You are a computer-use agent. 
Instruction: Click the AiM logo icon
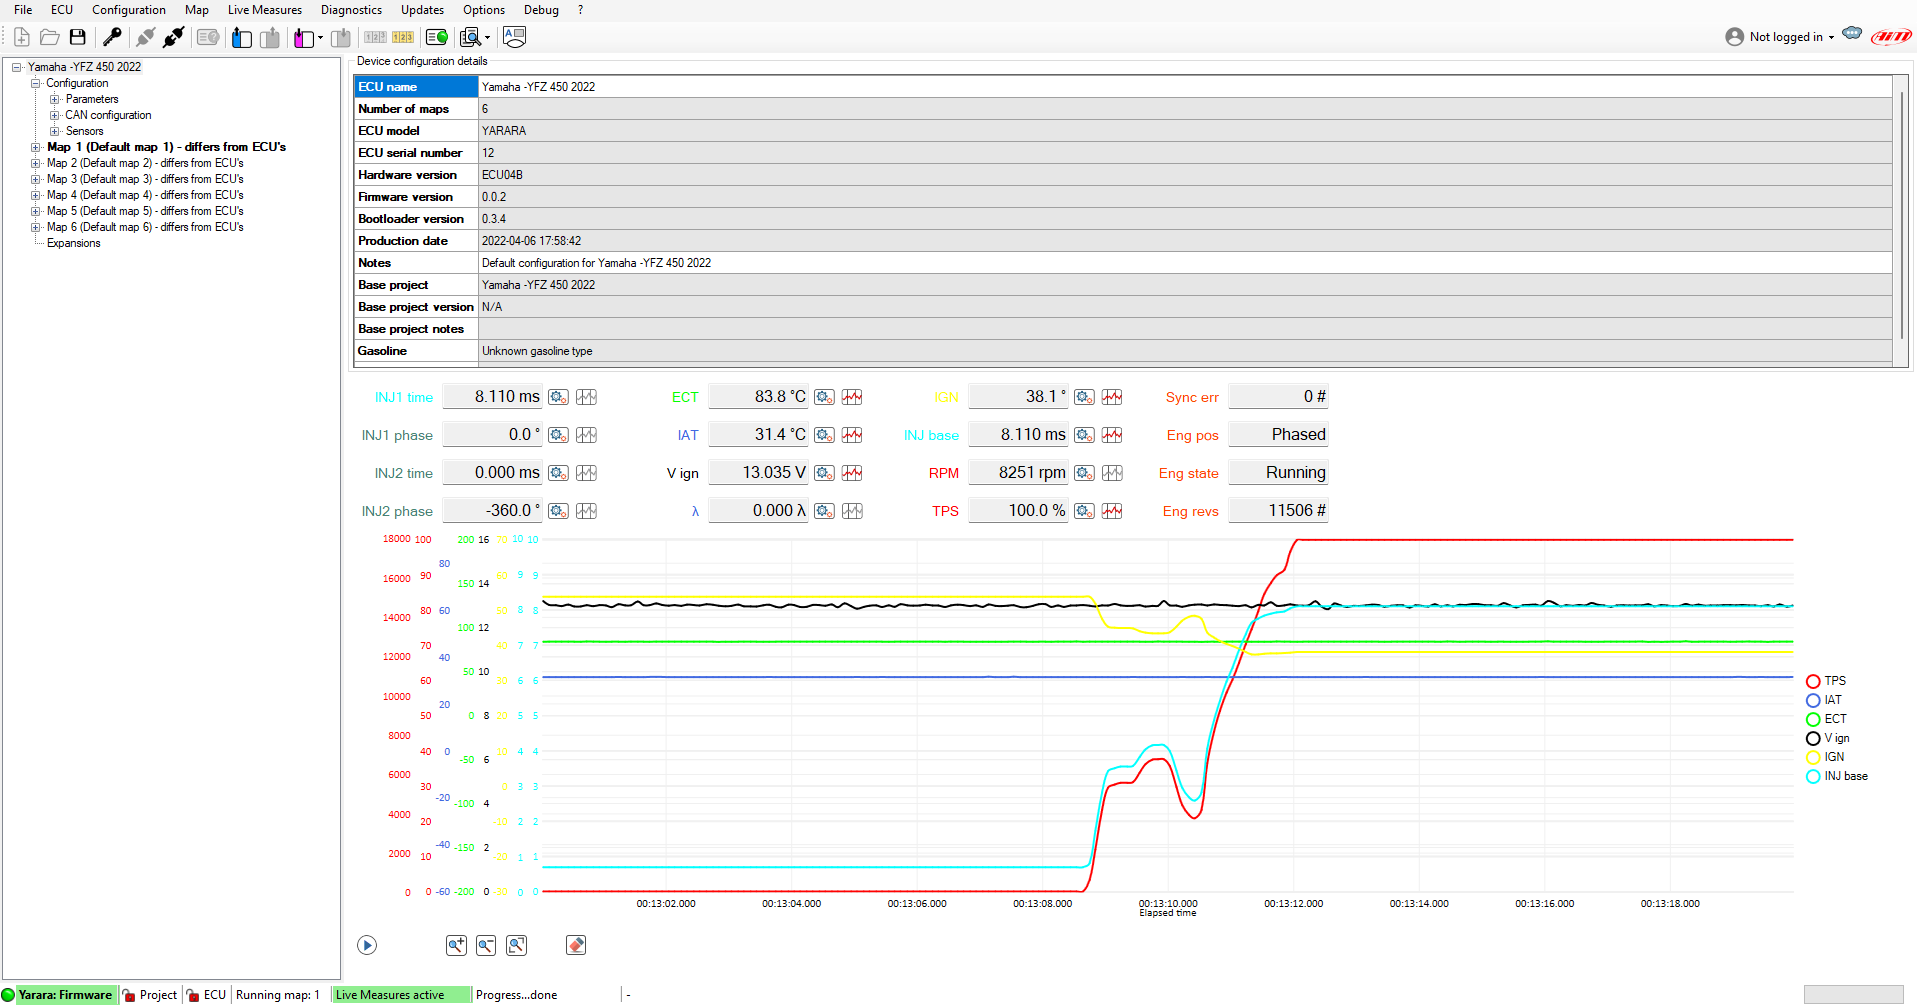click(x=1891, y=37)
